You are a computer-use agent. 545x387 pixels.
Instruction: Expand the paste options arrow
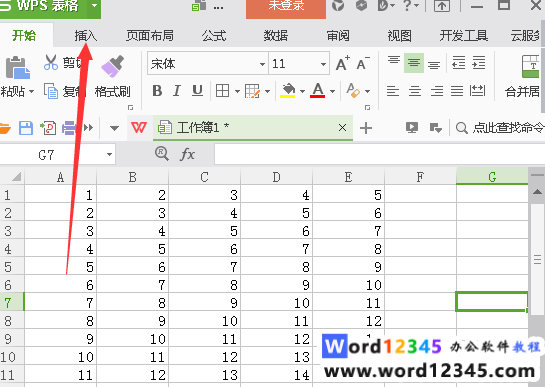pyautogui.click(x=31, y=92)
